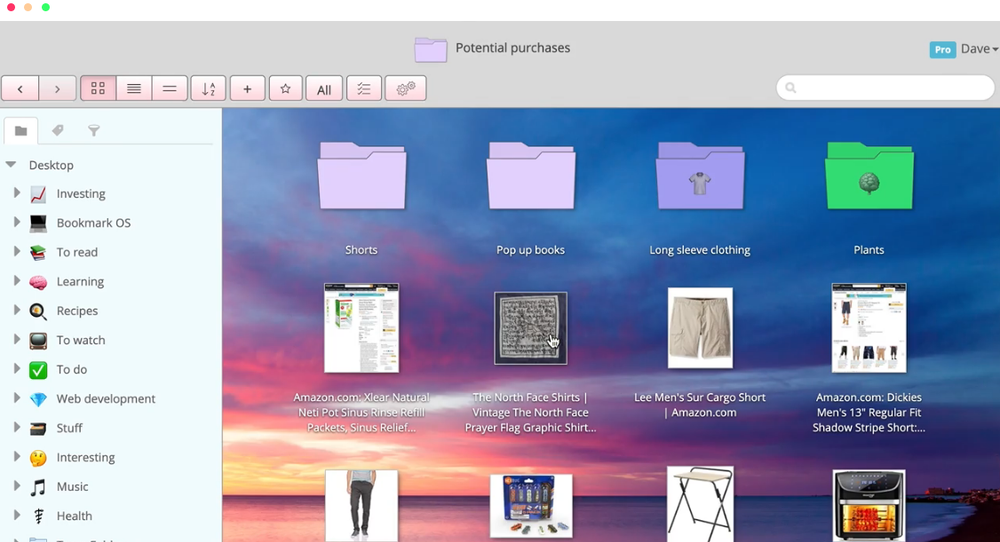
Task: Switch to compact two-line view
Action: [170, 89]
